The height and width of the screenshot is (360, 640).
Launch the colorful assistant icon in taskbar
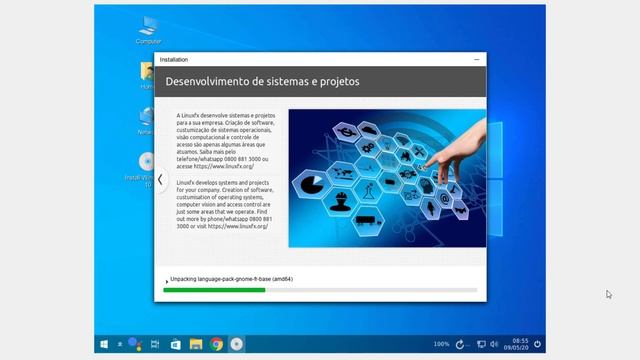134,344
